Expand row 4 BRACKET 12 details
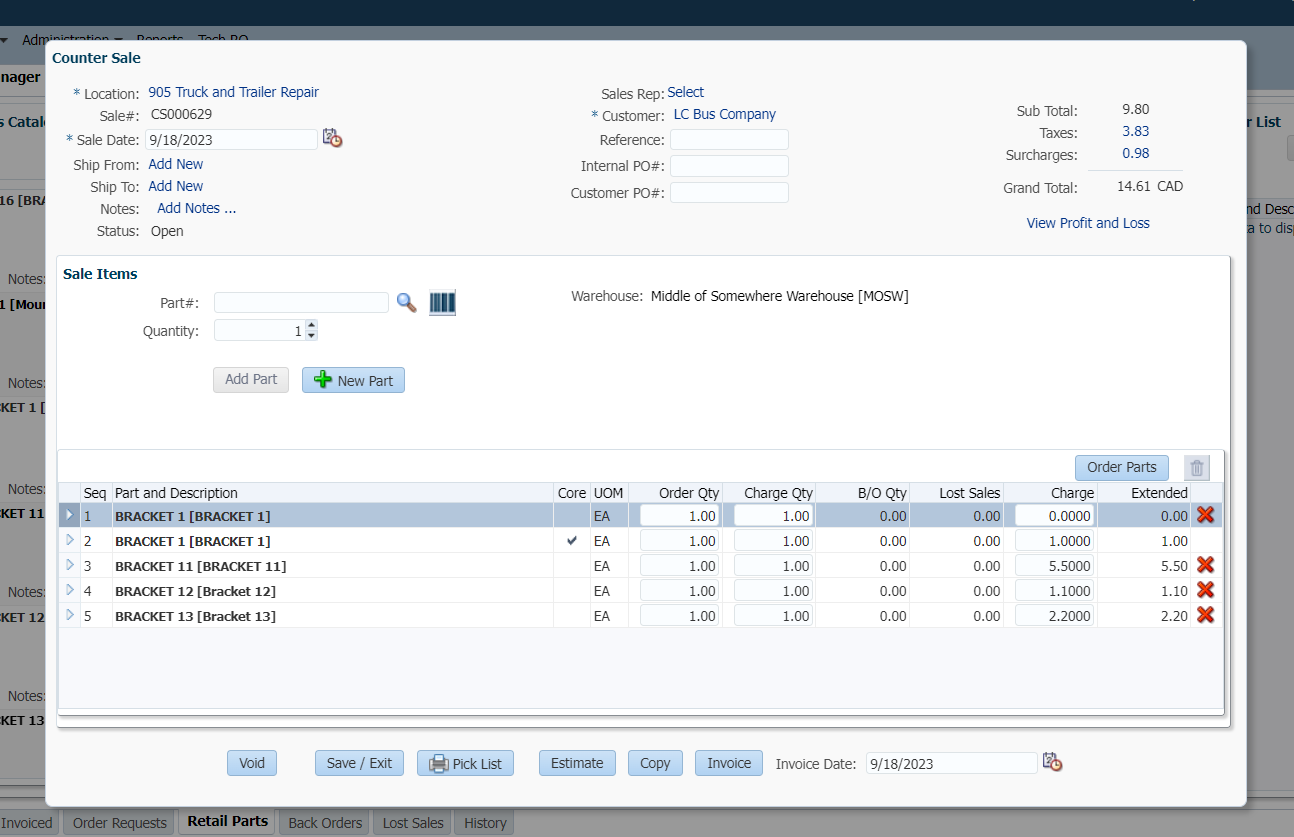The height and width of the screenshot is (837, 1294). (x=69, y=590)
